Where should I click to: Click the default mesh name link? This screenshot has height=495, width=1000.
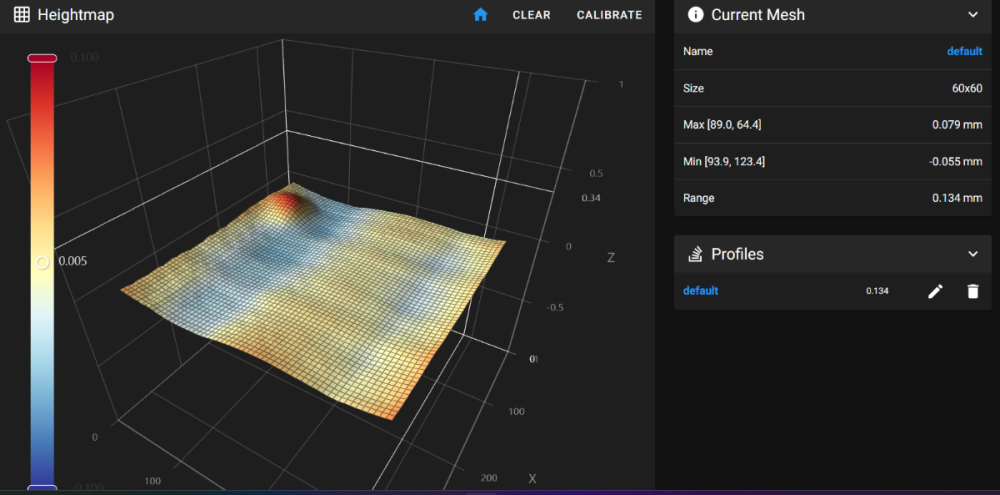(964, 51)
